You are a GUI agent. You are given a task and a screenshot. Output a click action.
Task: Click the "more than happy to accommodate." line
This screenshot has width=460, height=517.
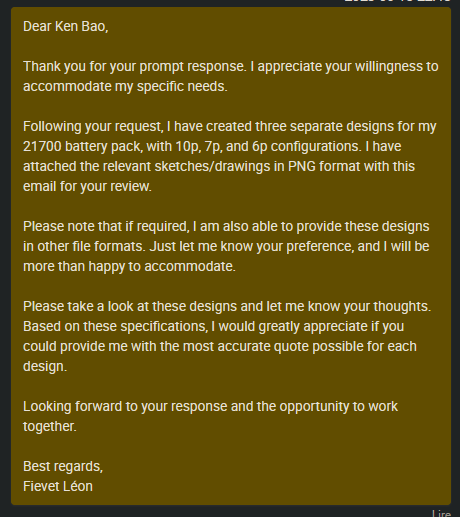click(x=129, y=267)
